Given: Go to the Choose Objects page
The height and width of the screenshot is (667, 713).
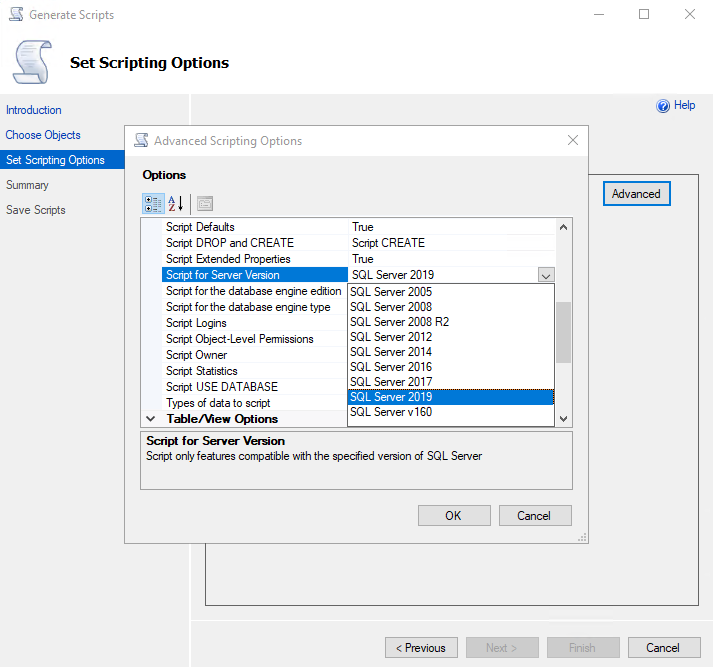Looking at the screenshot, I should [43, 135].
